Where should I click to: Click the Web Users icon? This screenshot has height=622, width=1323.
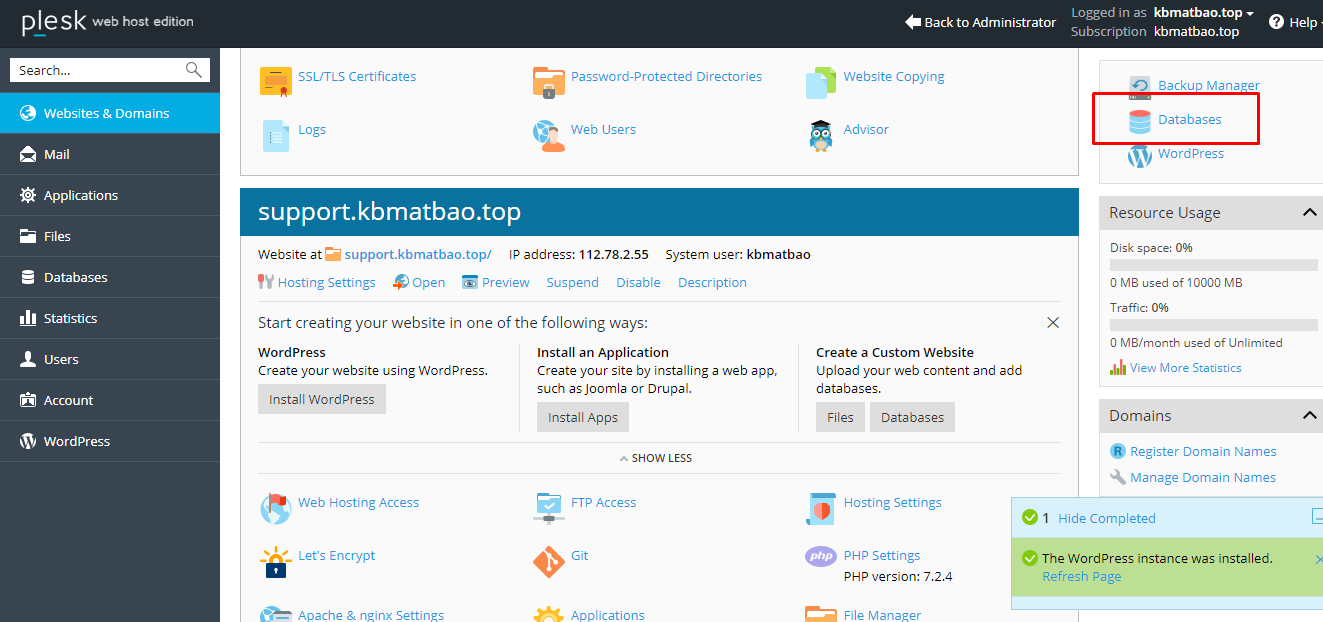click(x=548, y=134)
